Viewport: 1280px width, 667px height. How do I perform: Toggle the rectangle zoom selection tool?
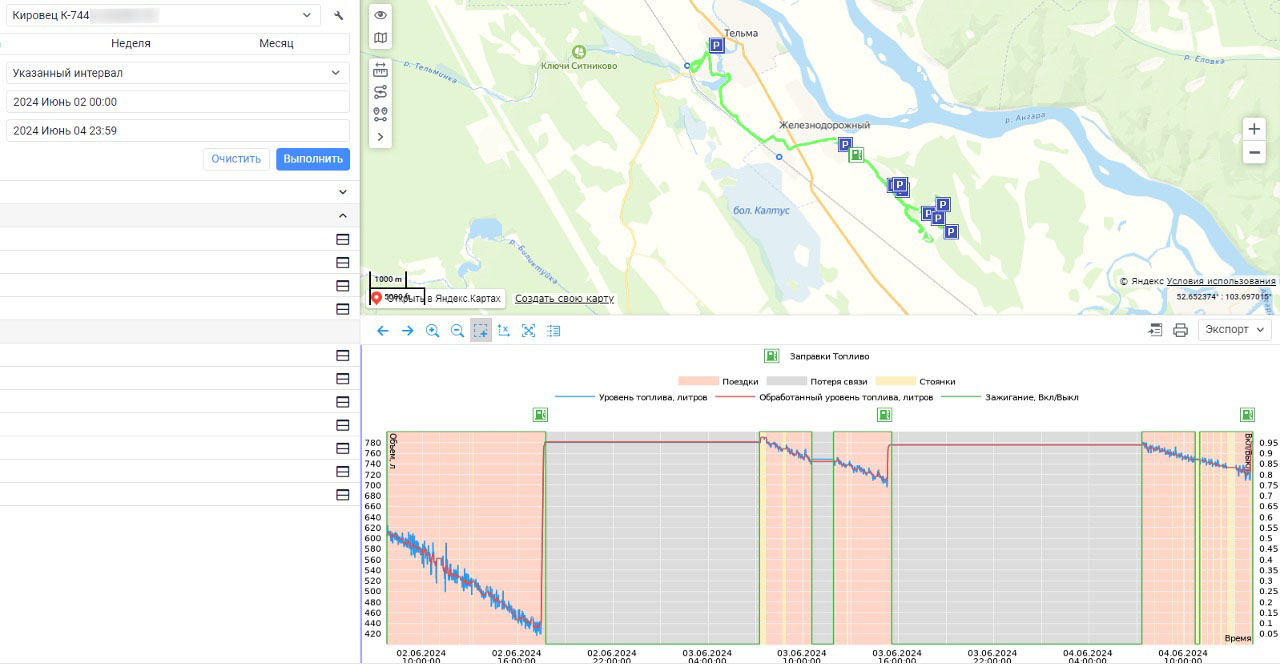(481, 331)
